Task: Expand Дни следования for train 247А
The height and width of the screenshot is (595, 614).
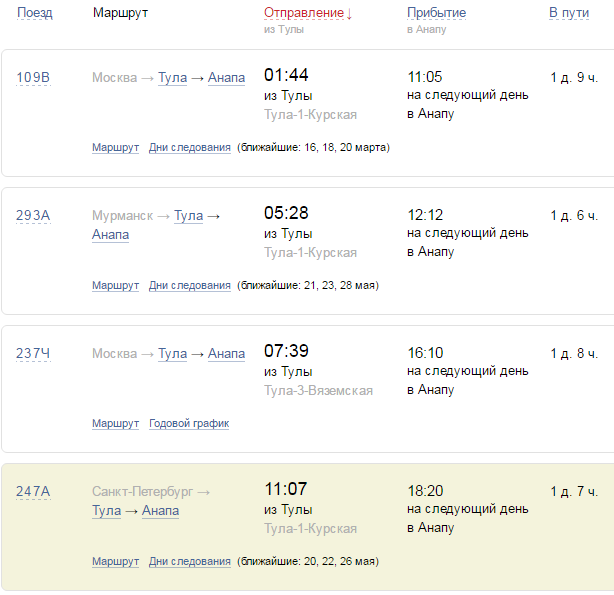Action: tap(189, 561)
